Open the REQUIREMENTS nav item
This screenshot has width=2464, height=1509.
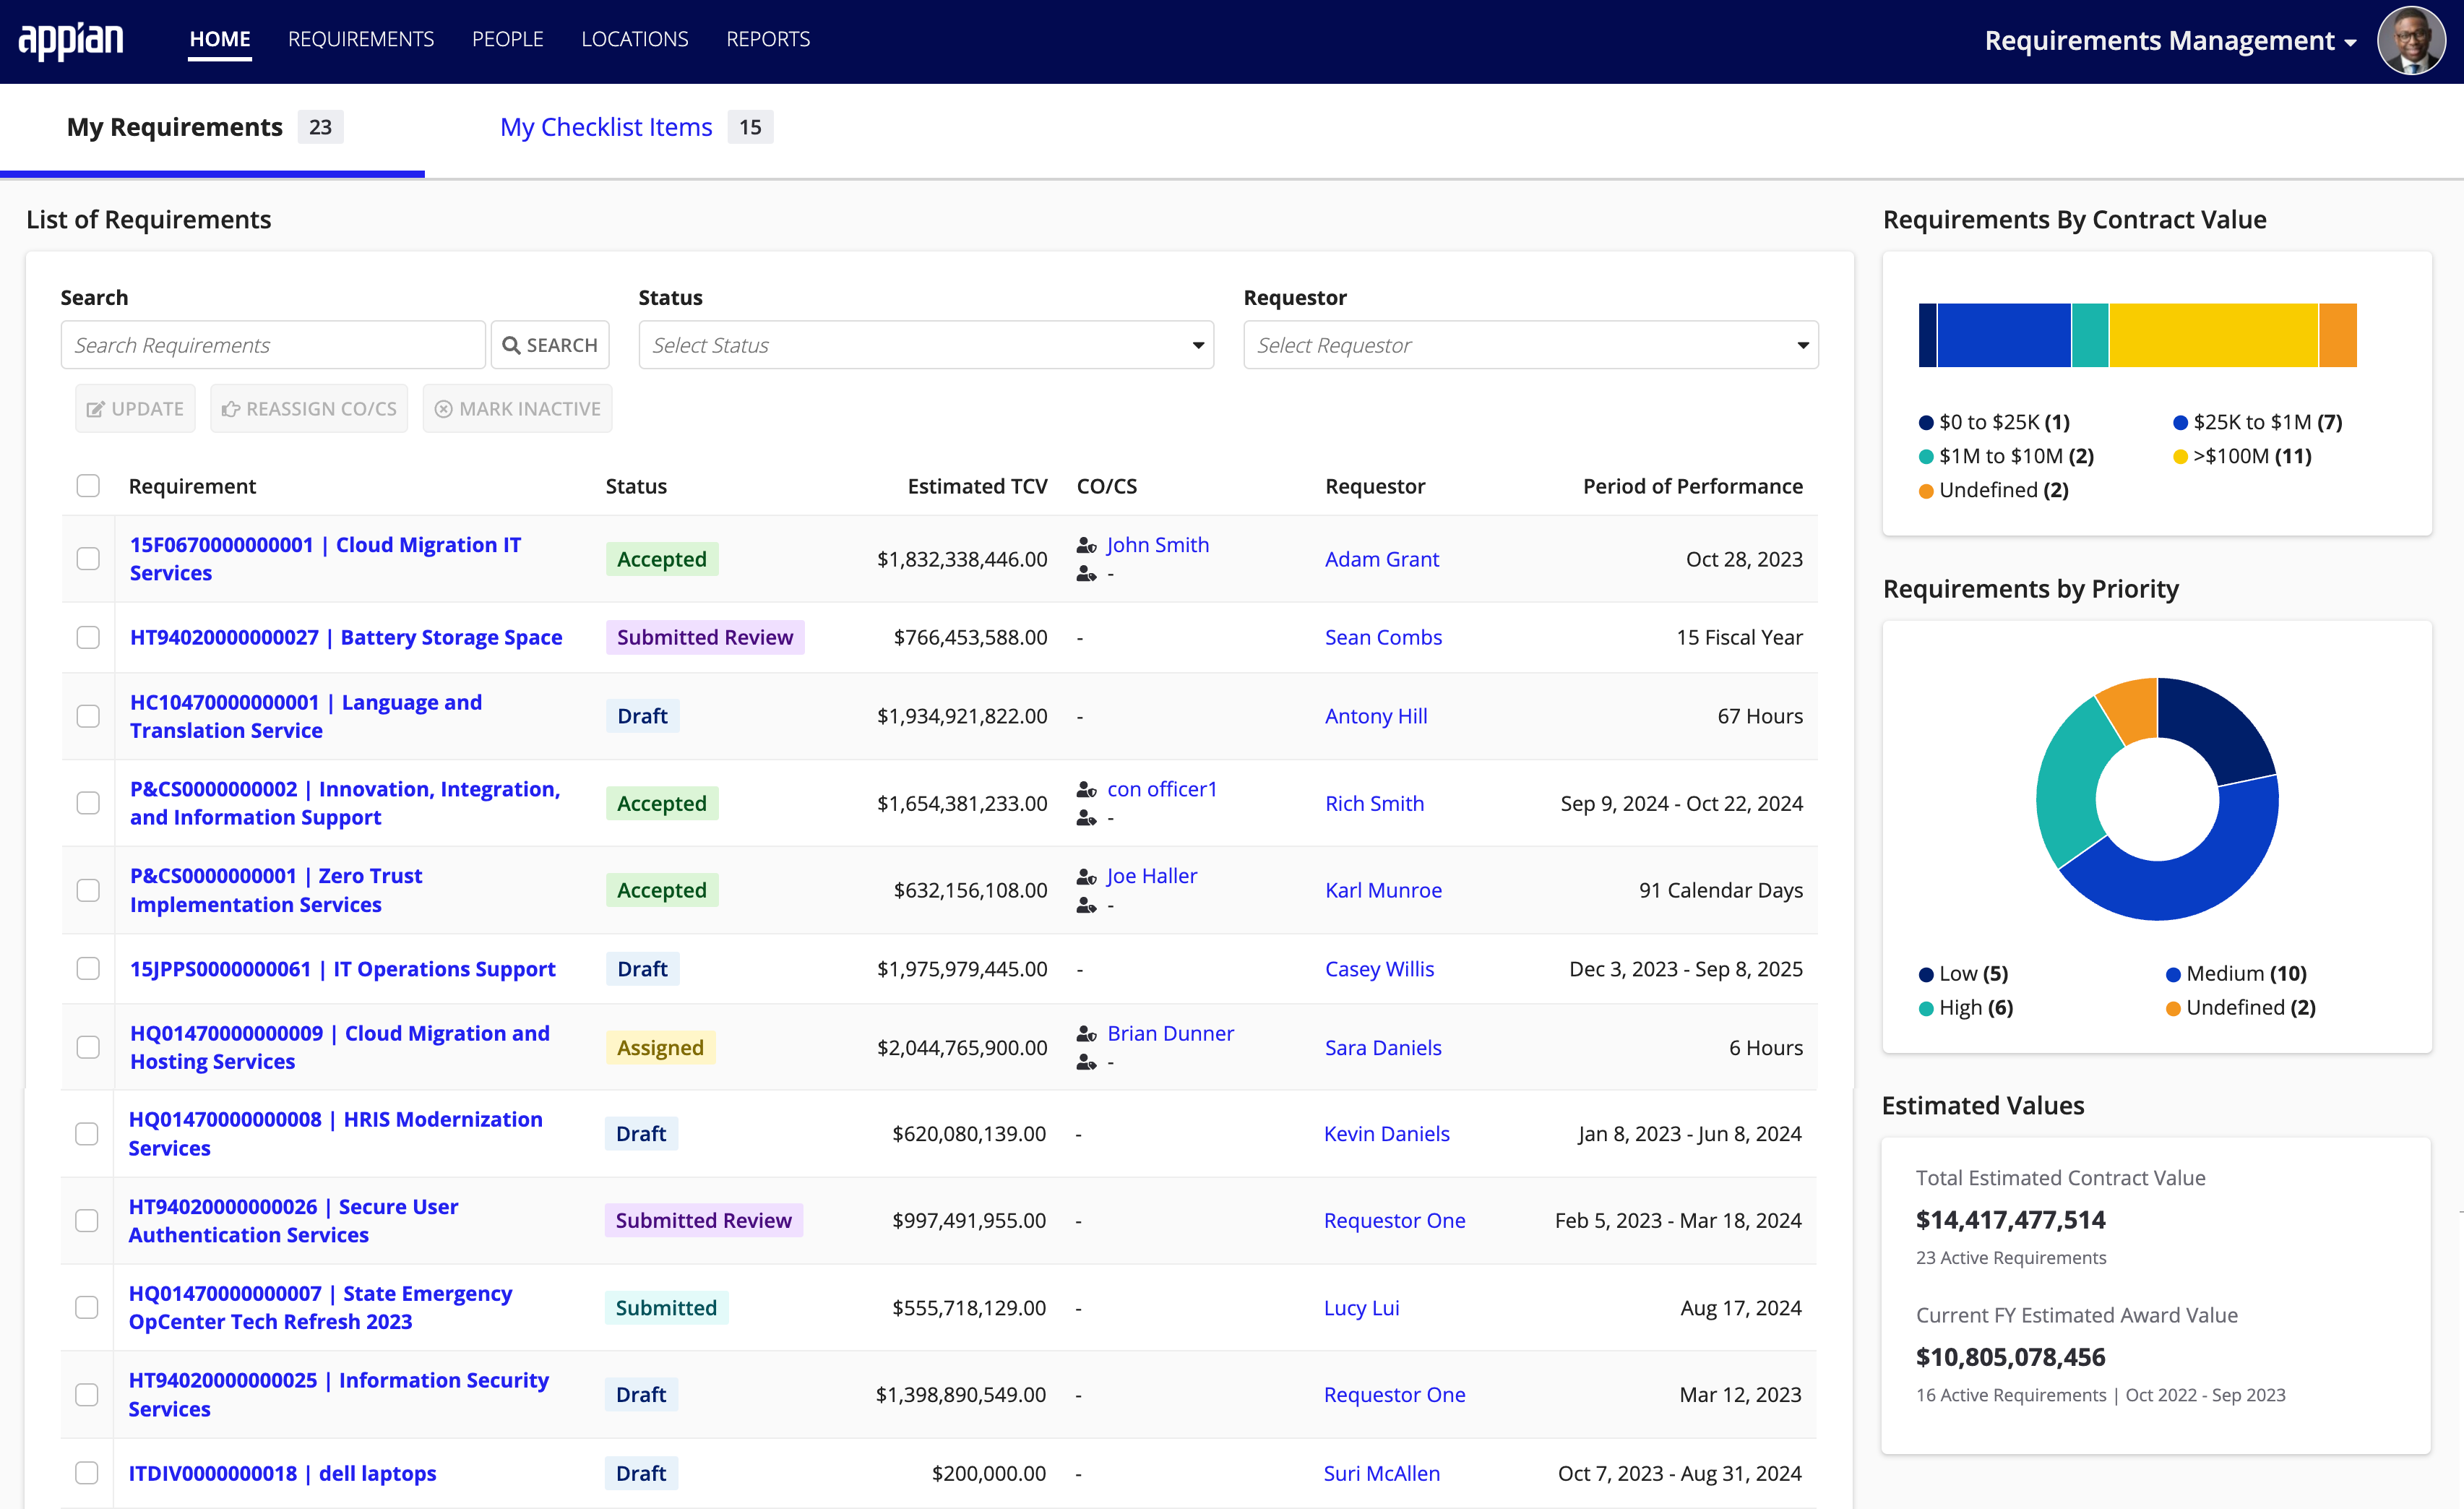(x=361, y=39)
